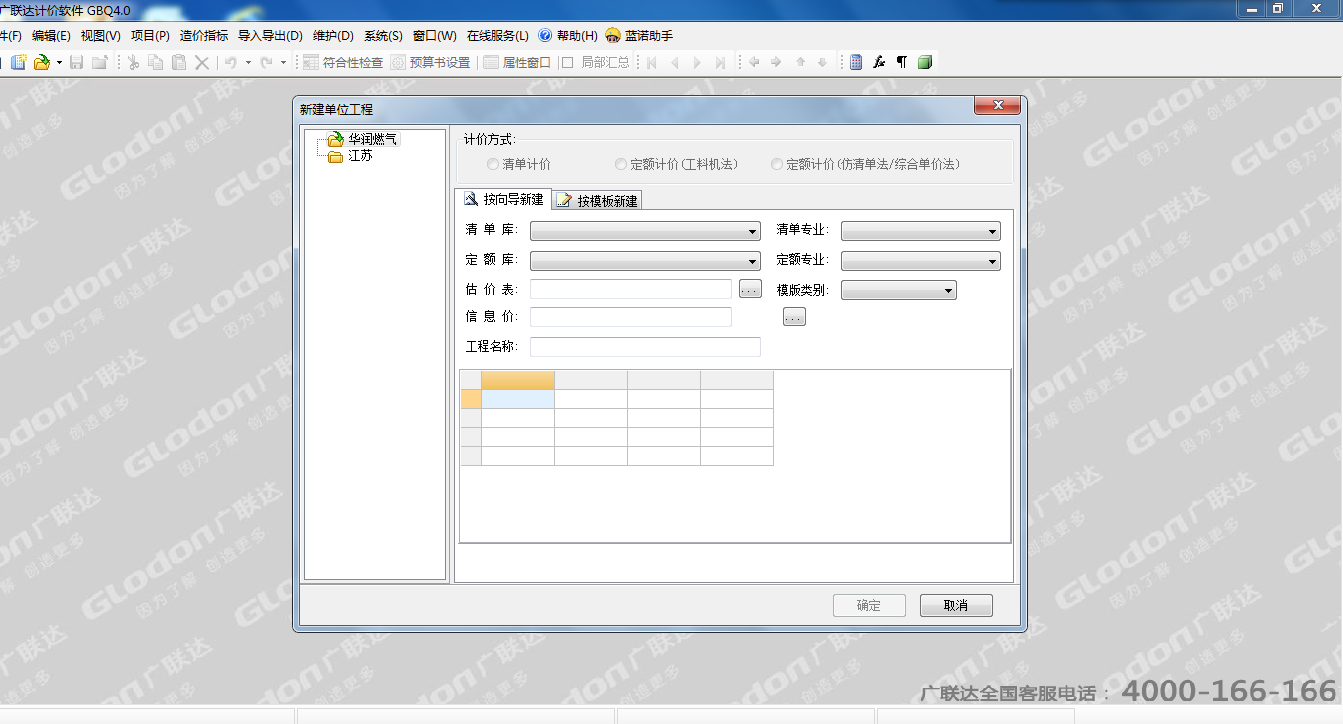Click the move left arrow icon
The width and height of the screenshot is (1343, 724).
[754, 62]
